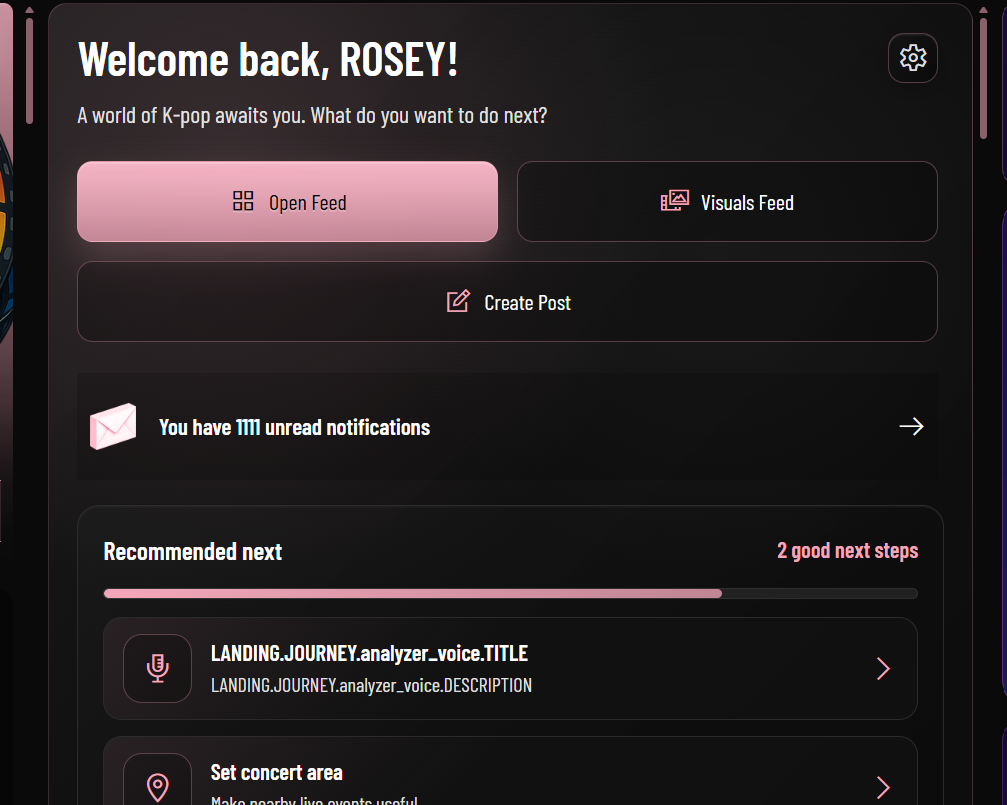Click the "Recommended next" heading
This screenshot has width=1007, height=805.
(193, 552)
